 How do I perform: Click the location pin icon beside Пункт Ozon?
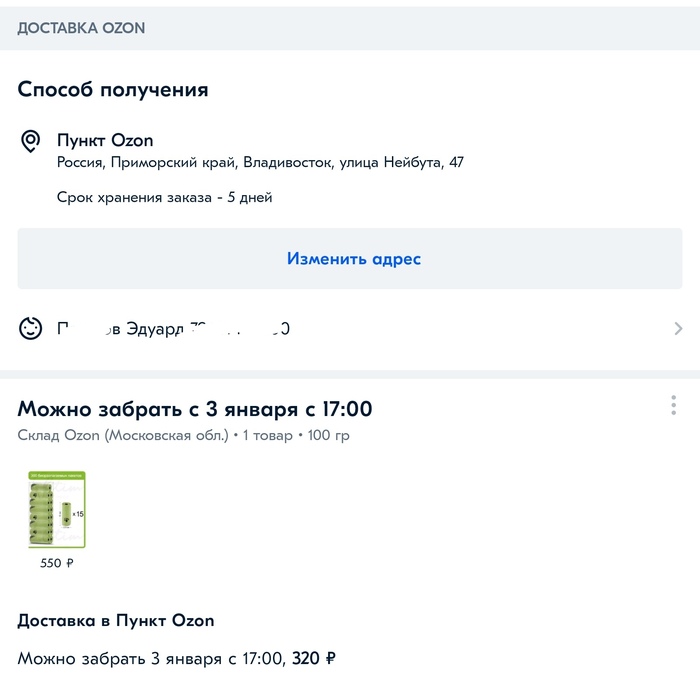point(31,141)
